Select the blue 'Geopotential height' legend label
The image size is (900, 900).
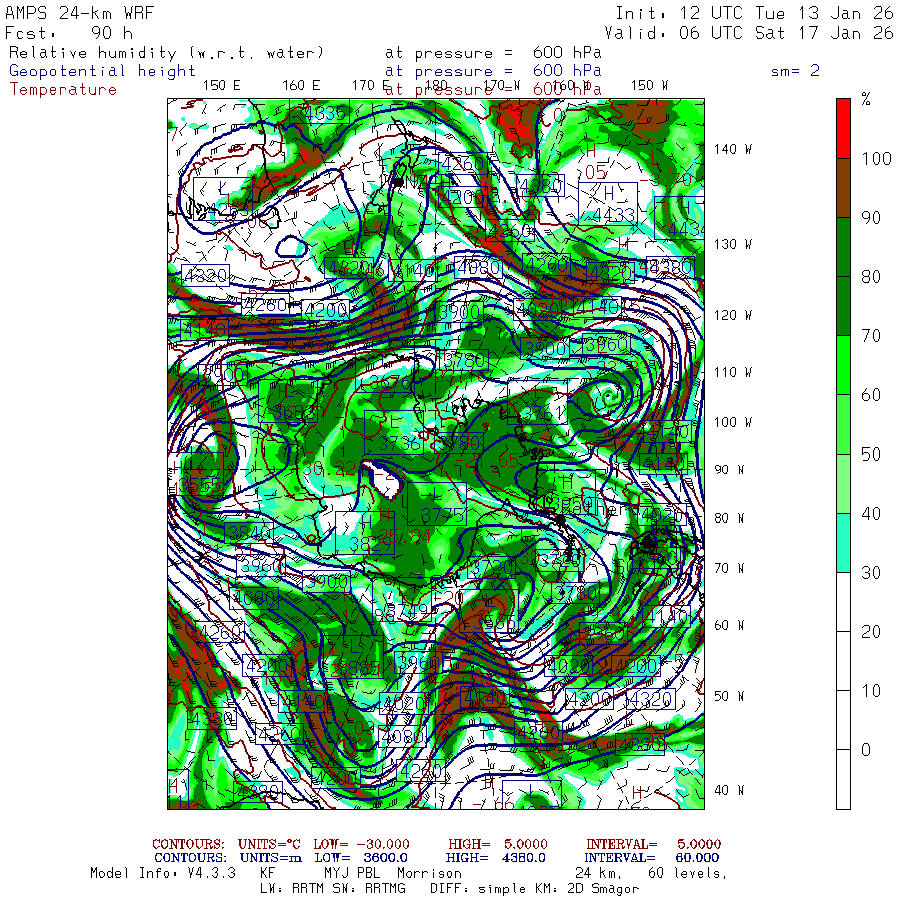click(103, 71)
